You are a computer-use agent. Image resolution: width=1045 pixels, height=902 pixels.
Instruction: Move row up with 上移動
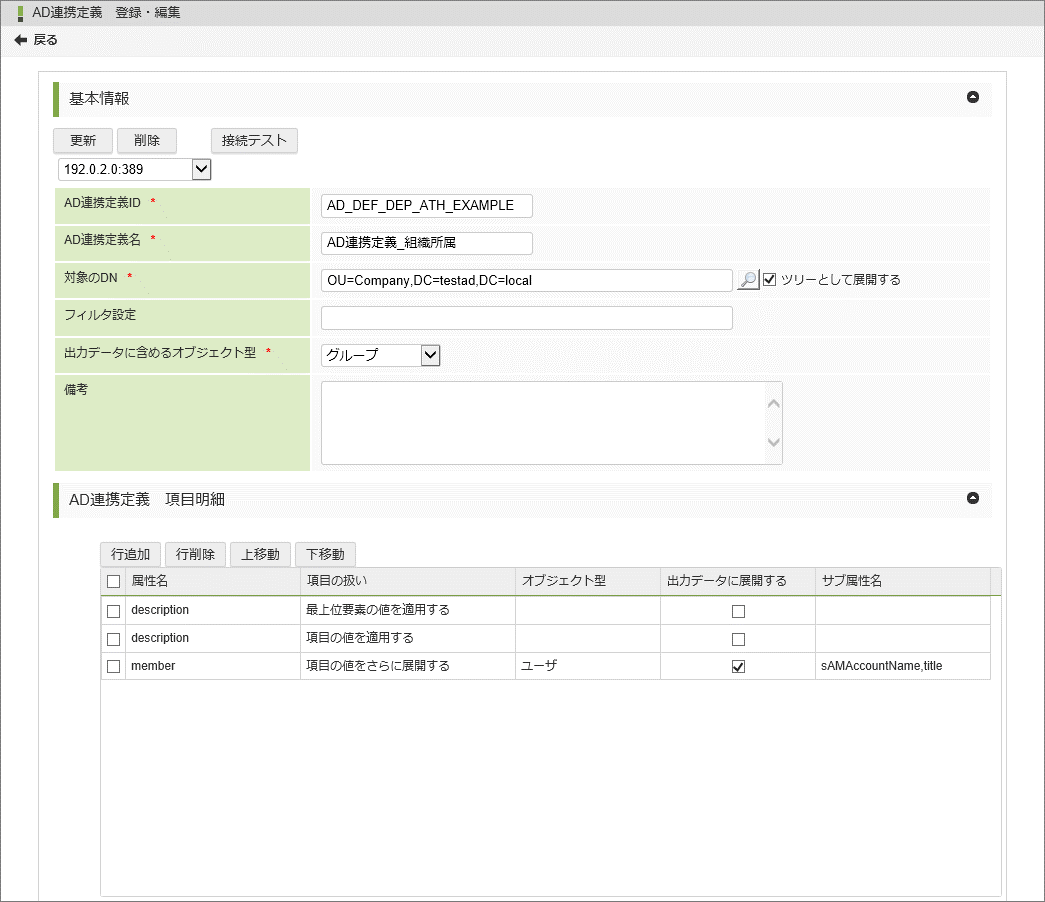click(x=260, y=554)
